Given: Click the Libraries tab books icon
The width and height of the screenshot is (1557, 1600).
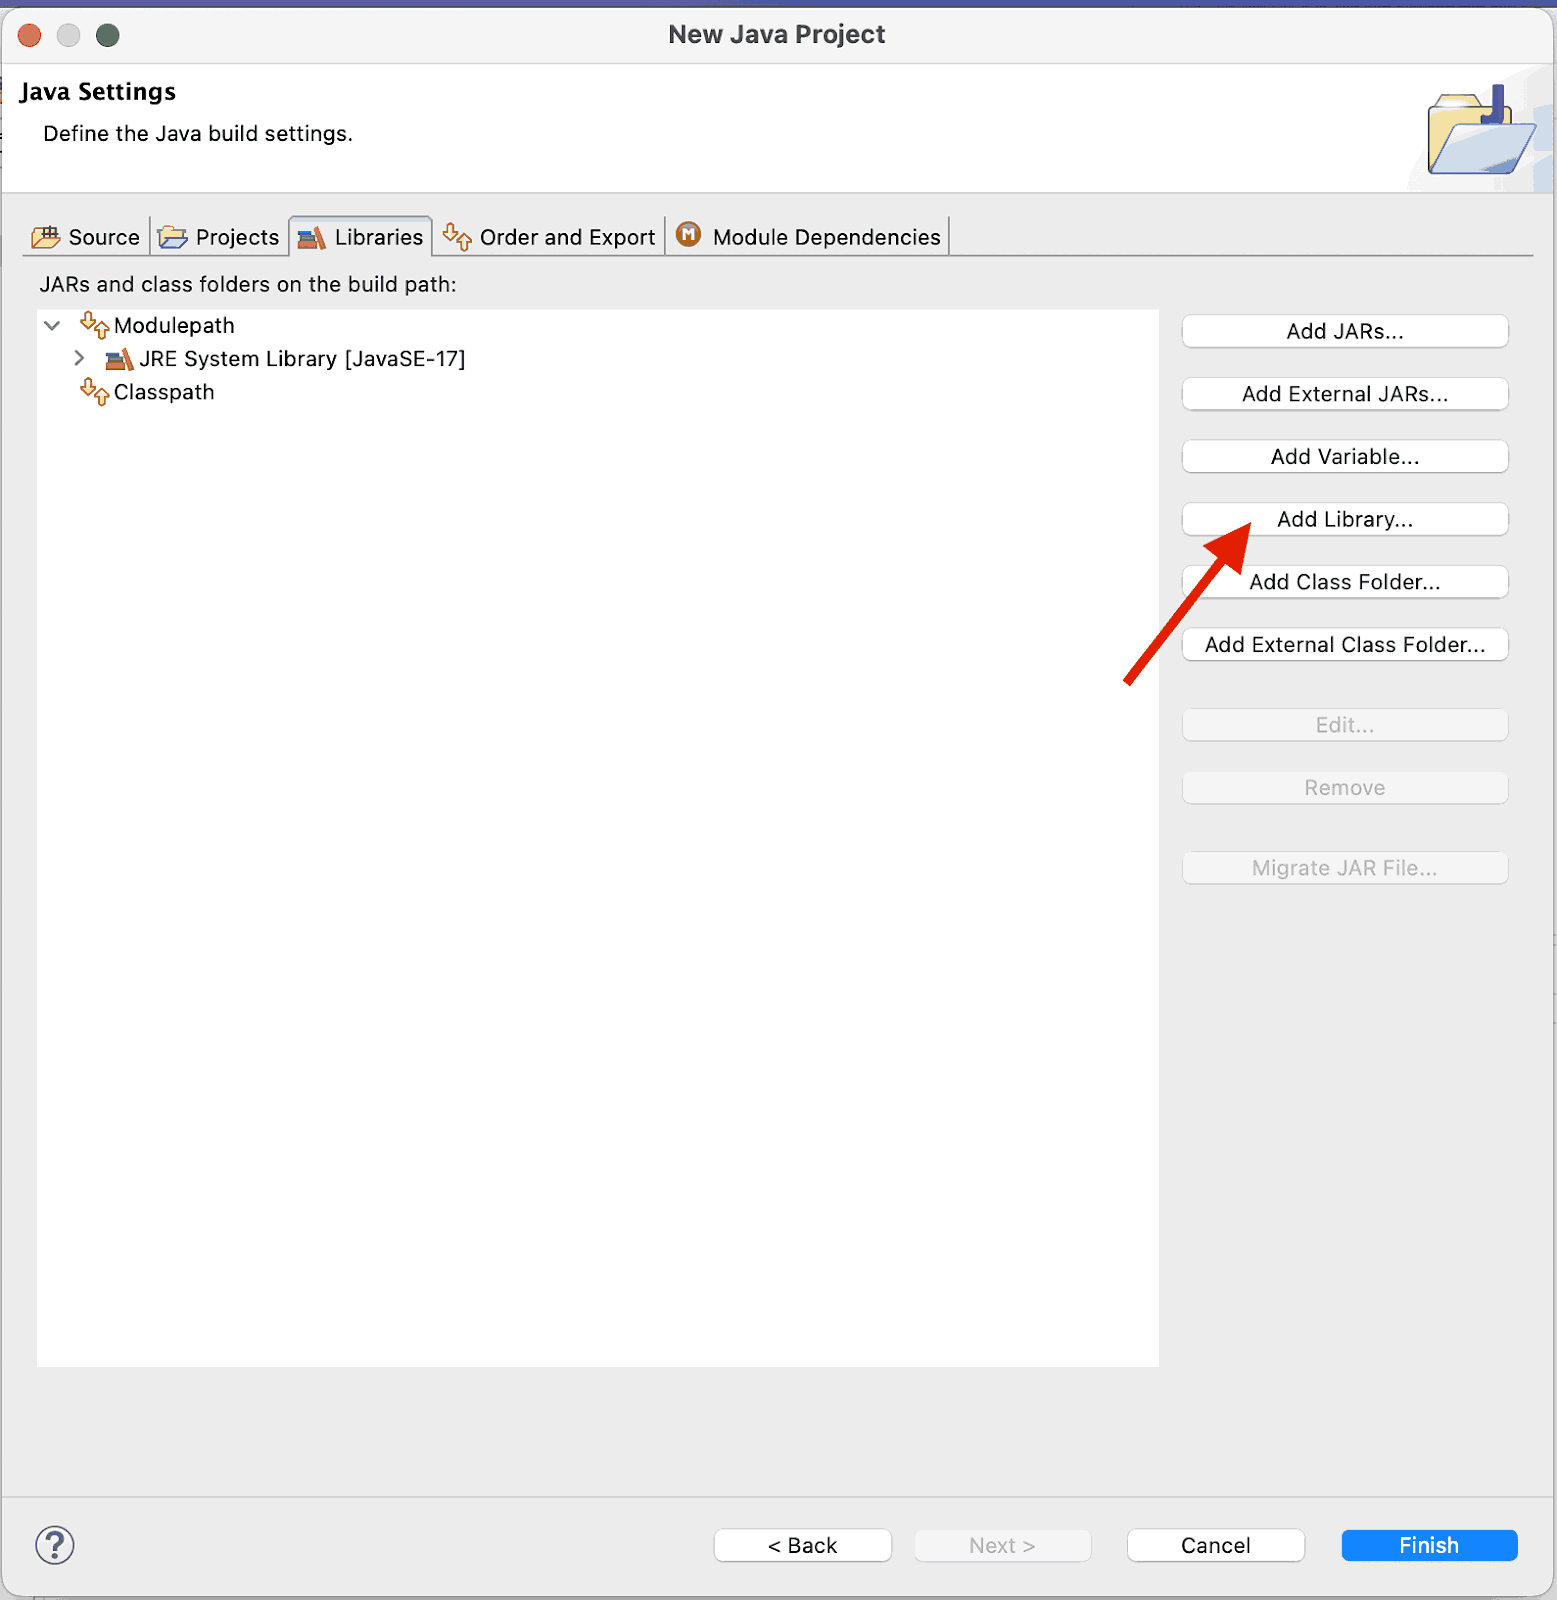Looking at the screenshot, I should tap(312, 237).
